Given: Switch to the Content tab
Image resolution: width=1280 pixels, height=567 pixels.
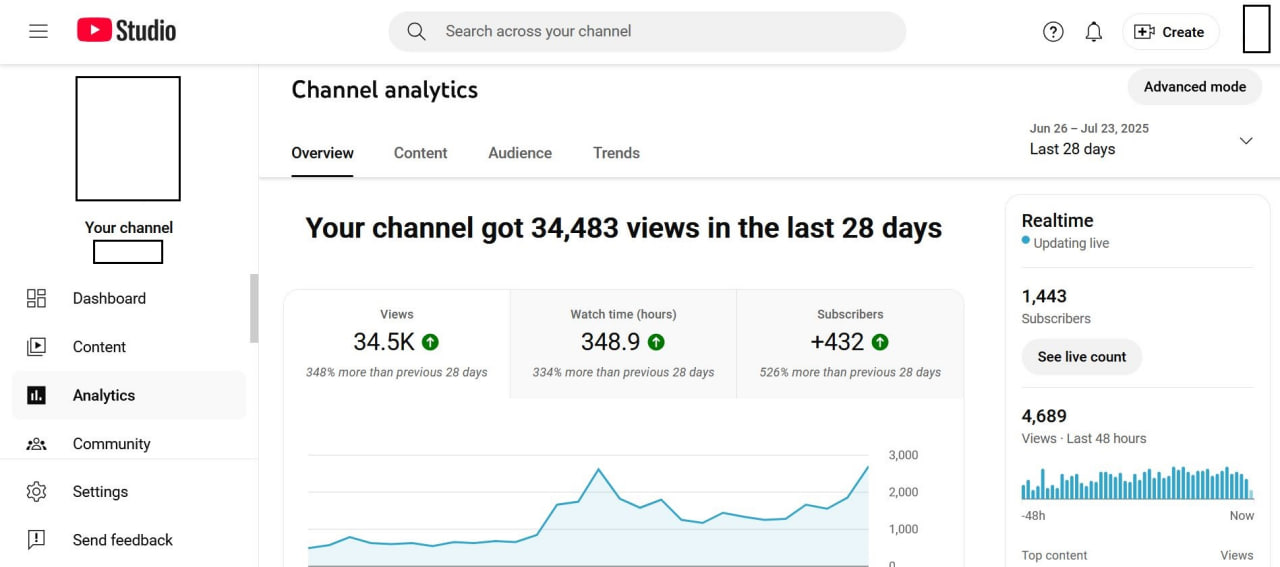Looking at the screenshot, I should pyautogui.click(x=420, y=153).
